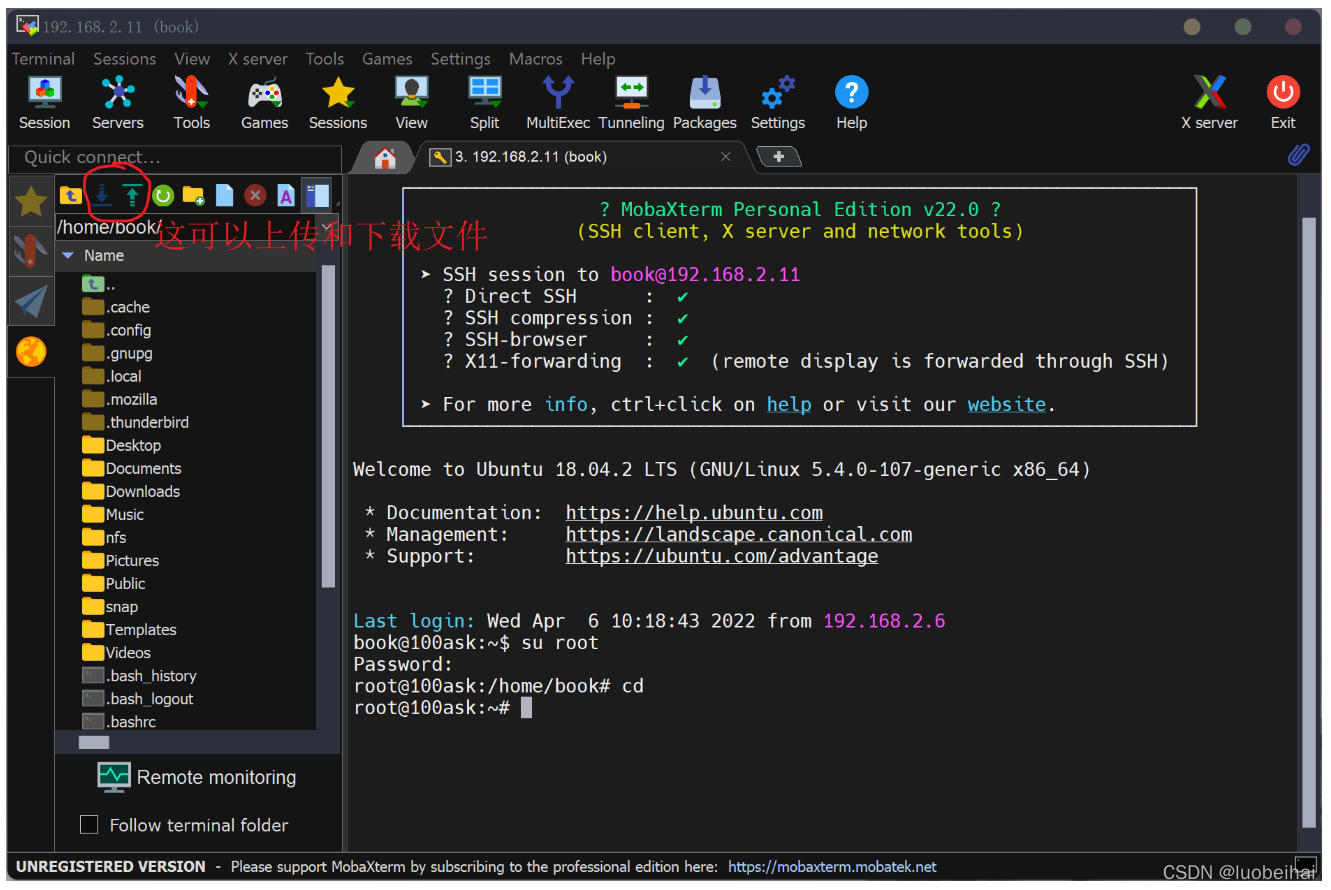Screen dimensions: 1331x890
Task: Open the new tab plus button
Action: pyautogui.click(x=778, y=157)
